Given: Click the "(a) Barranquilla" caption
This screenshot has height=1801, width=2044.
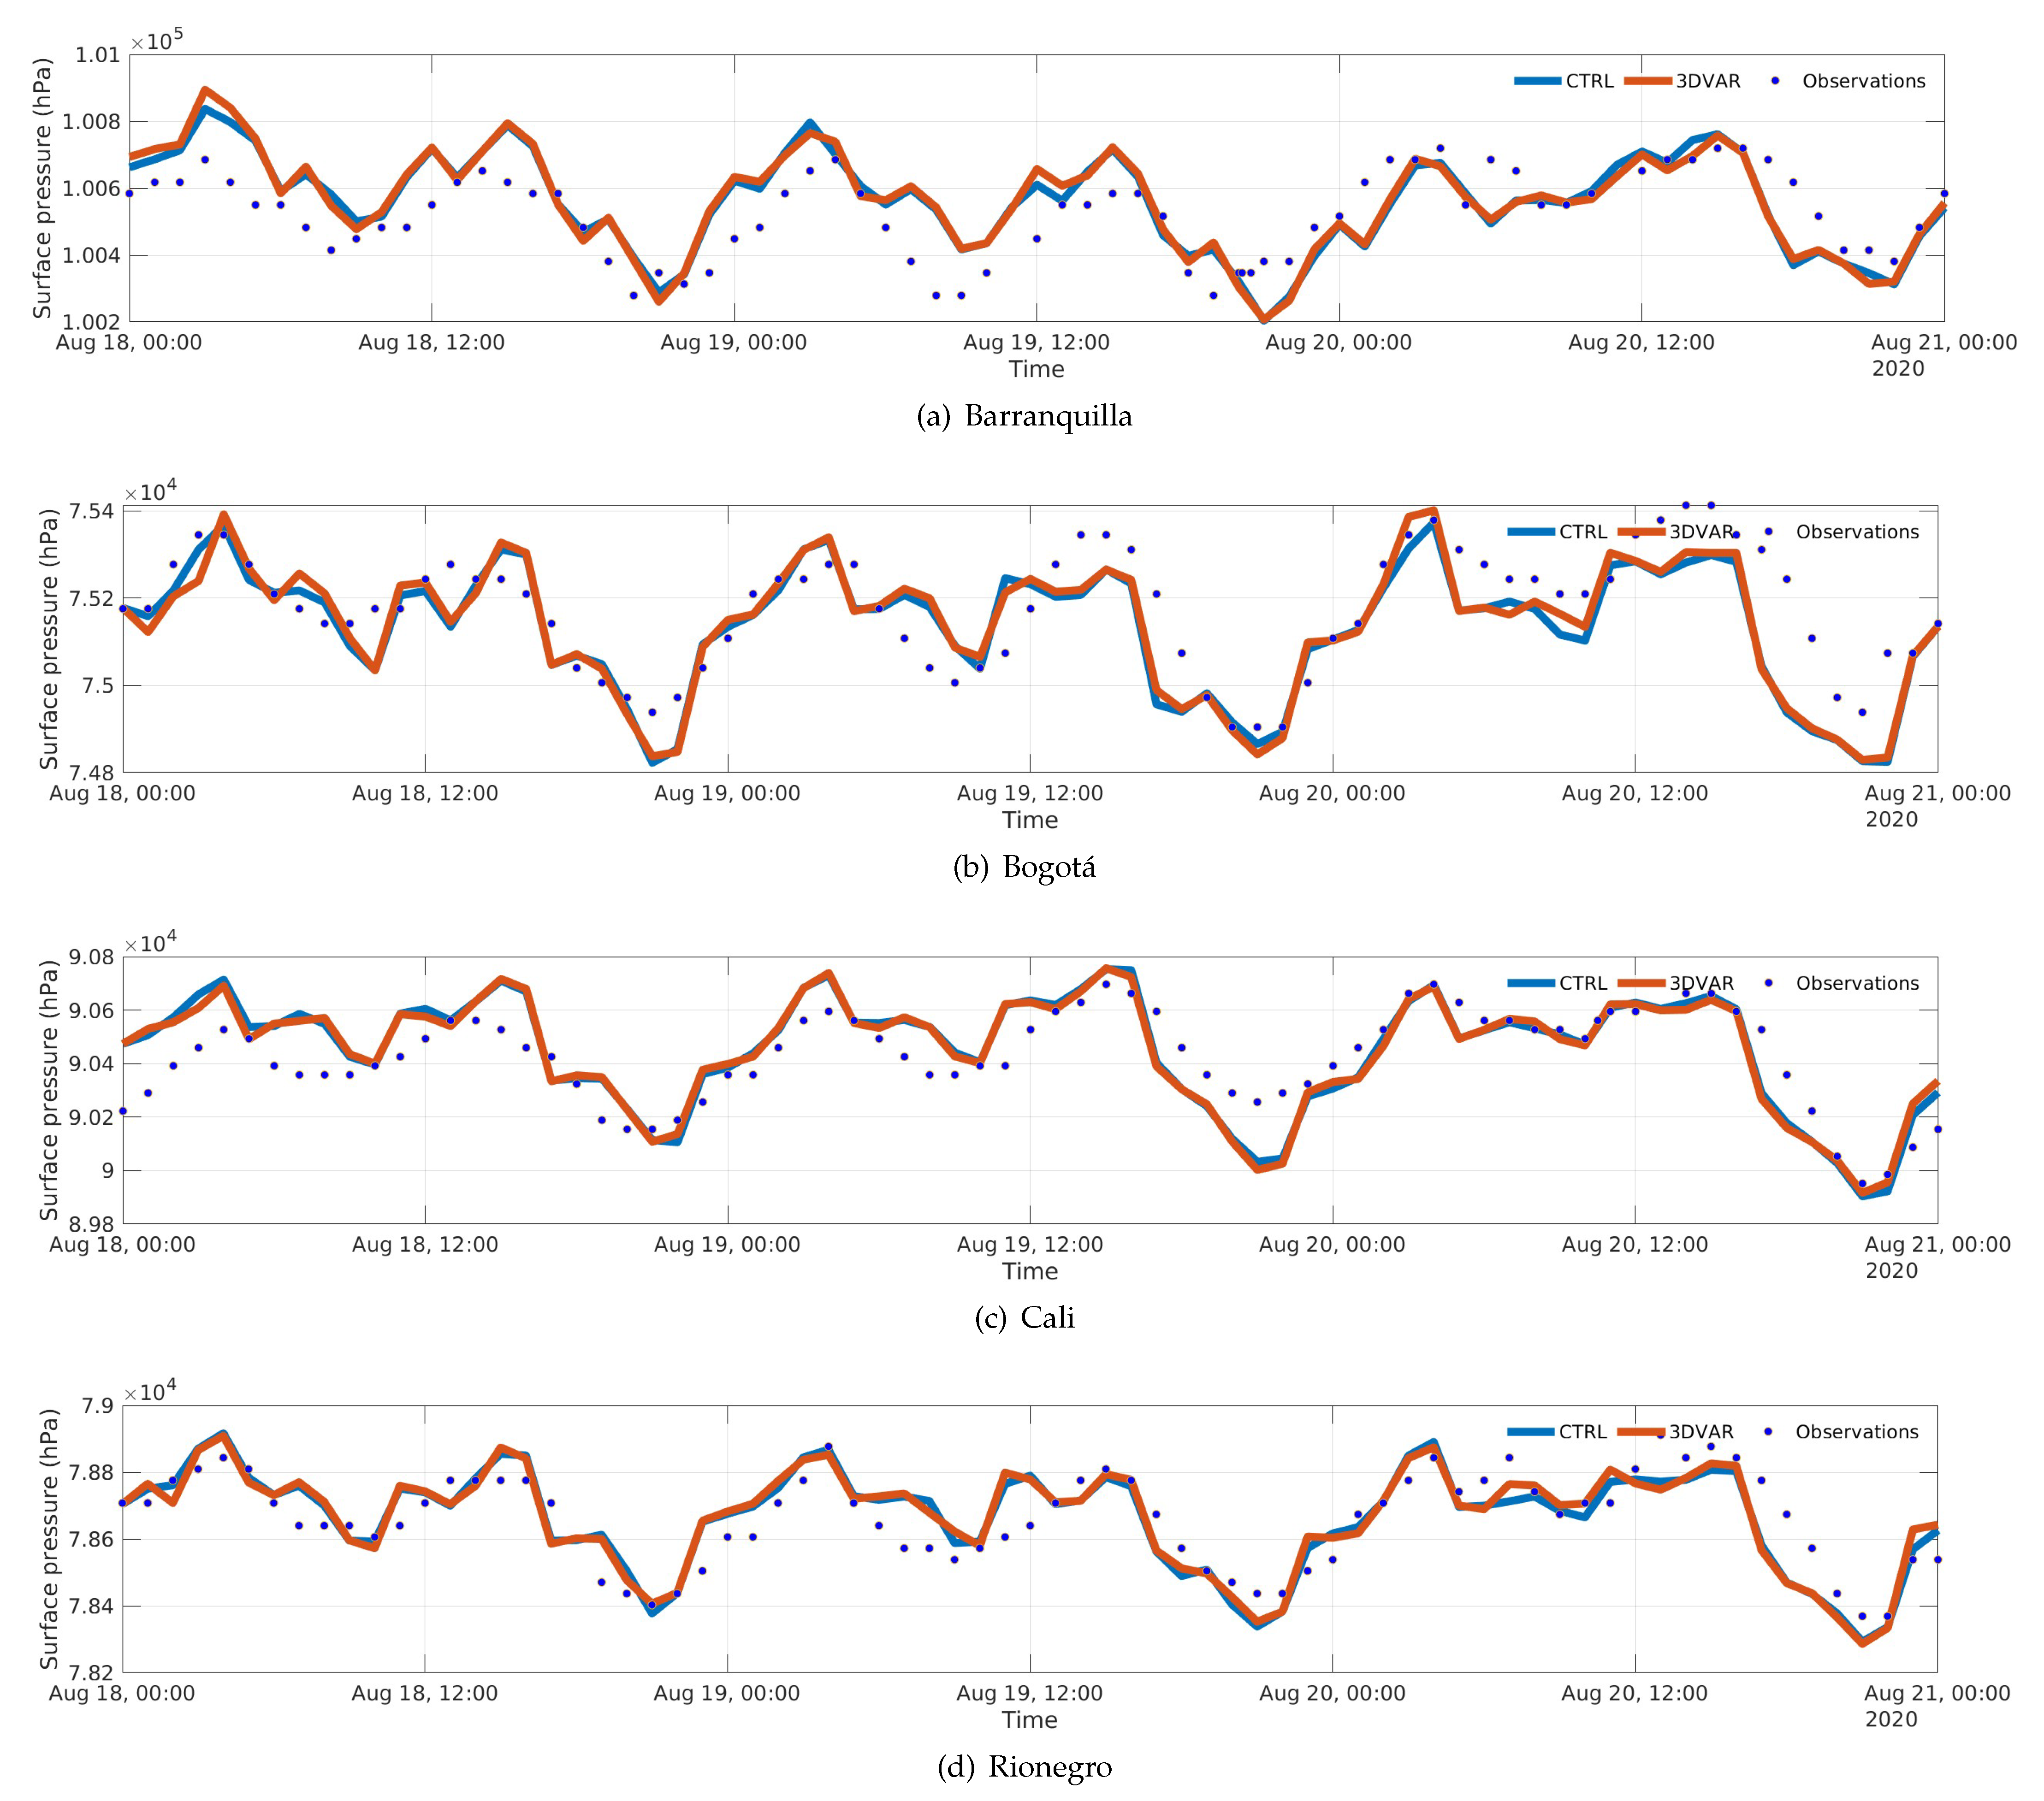Looking at the screenshot, I should (x=1024, y=416).
